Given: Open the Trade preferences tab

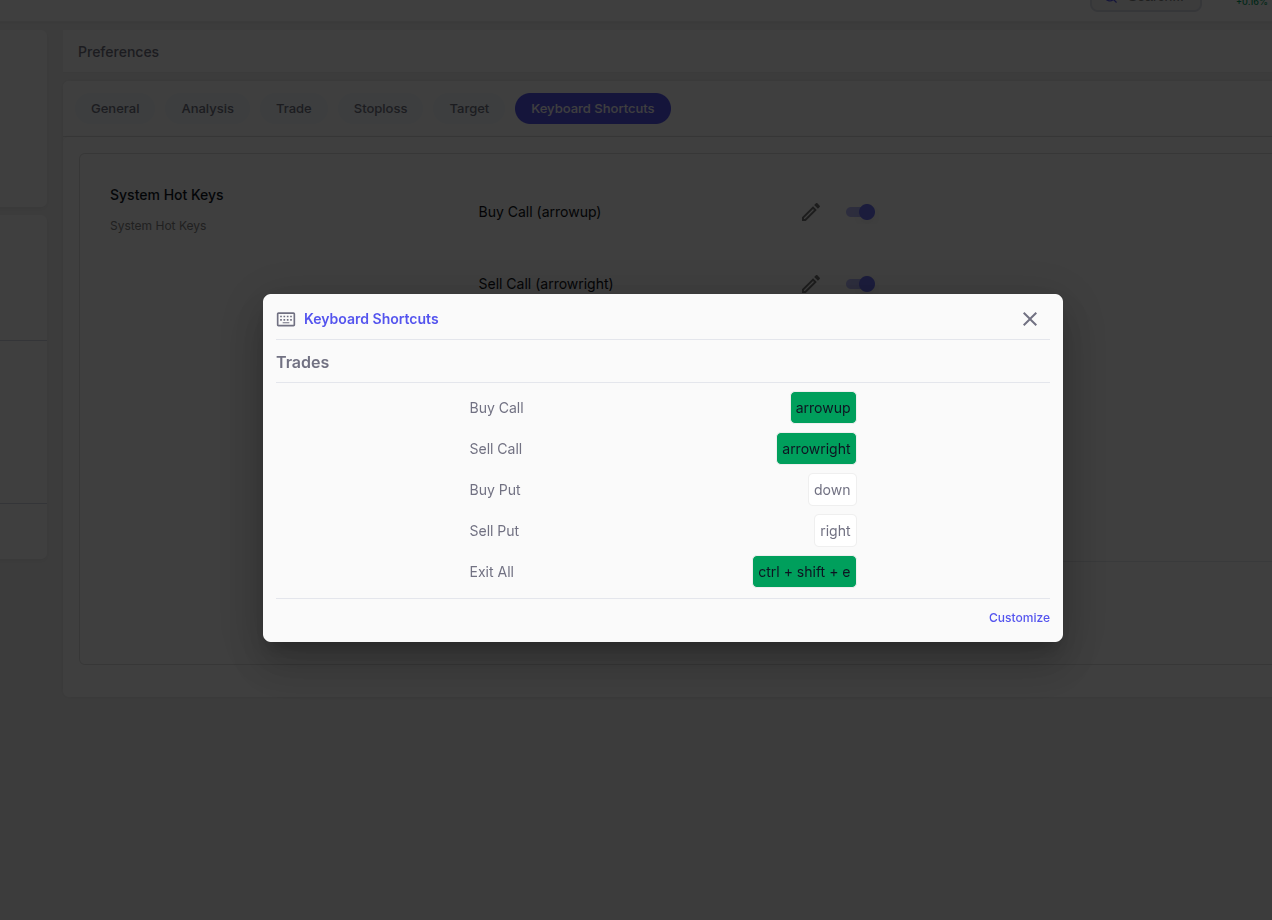Looking at the screenshot, I should tap(294, 109).
